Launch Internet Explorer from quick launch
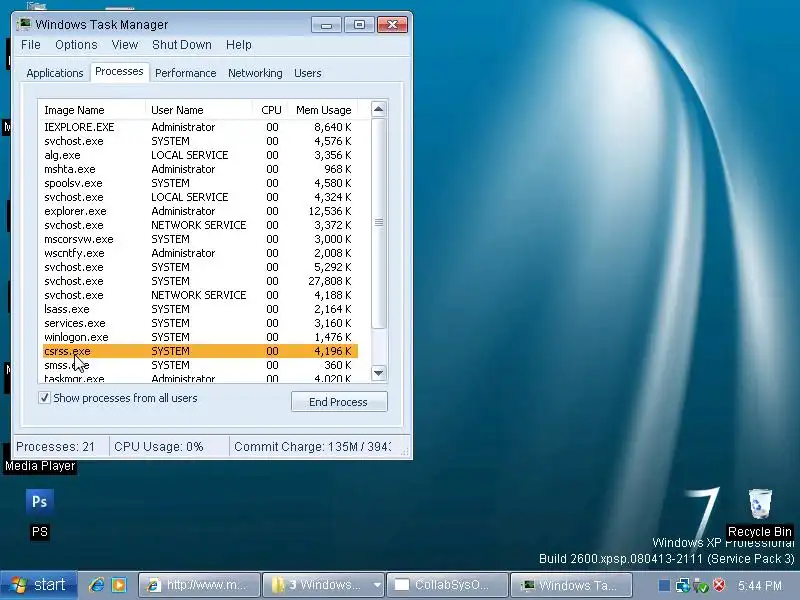The image size is (800, 600). pyautogui.click(x=96, y=585)
